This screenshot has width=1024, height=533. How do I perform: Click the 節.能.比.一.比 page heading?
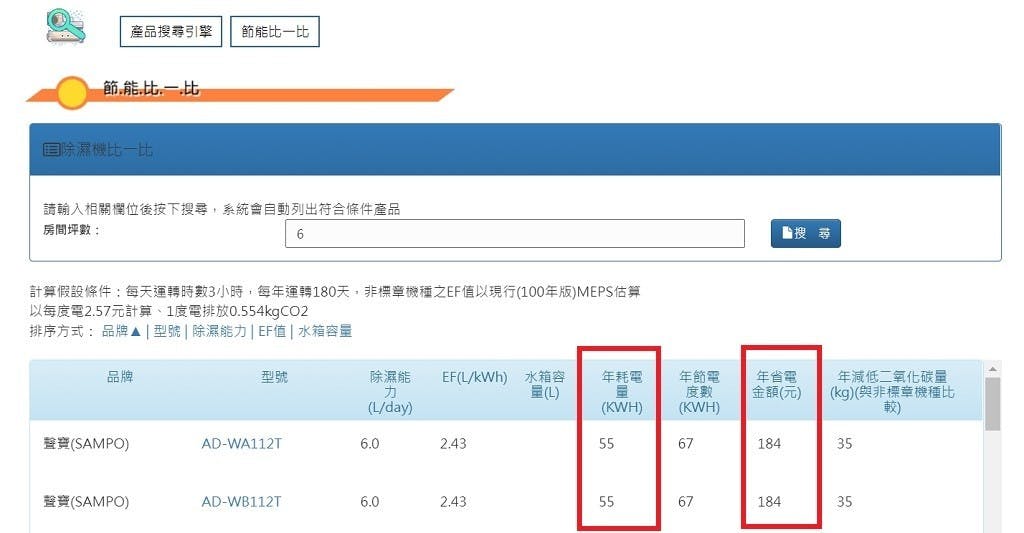(x=152, y=88)
